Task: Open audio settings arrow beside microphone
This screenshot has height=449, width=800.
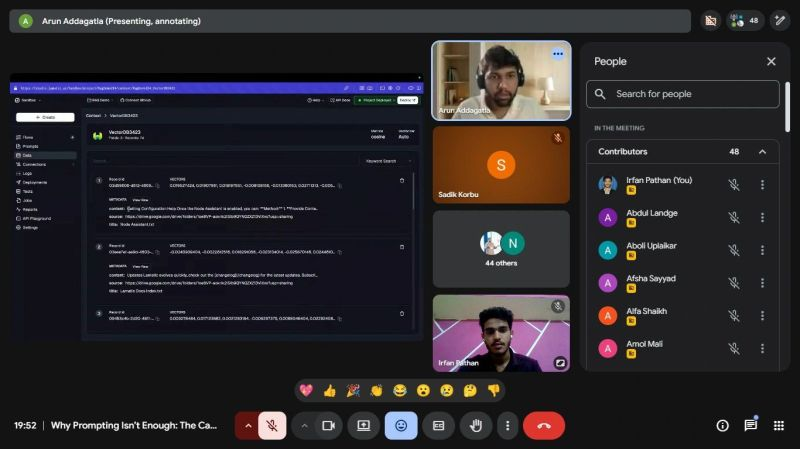Action: tap(248, 425)
